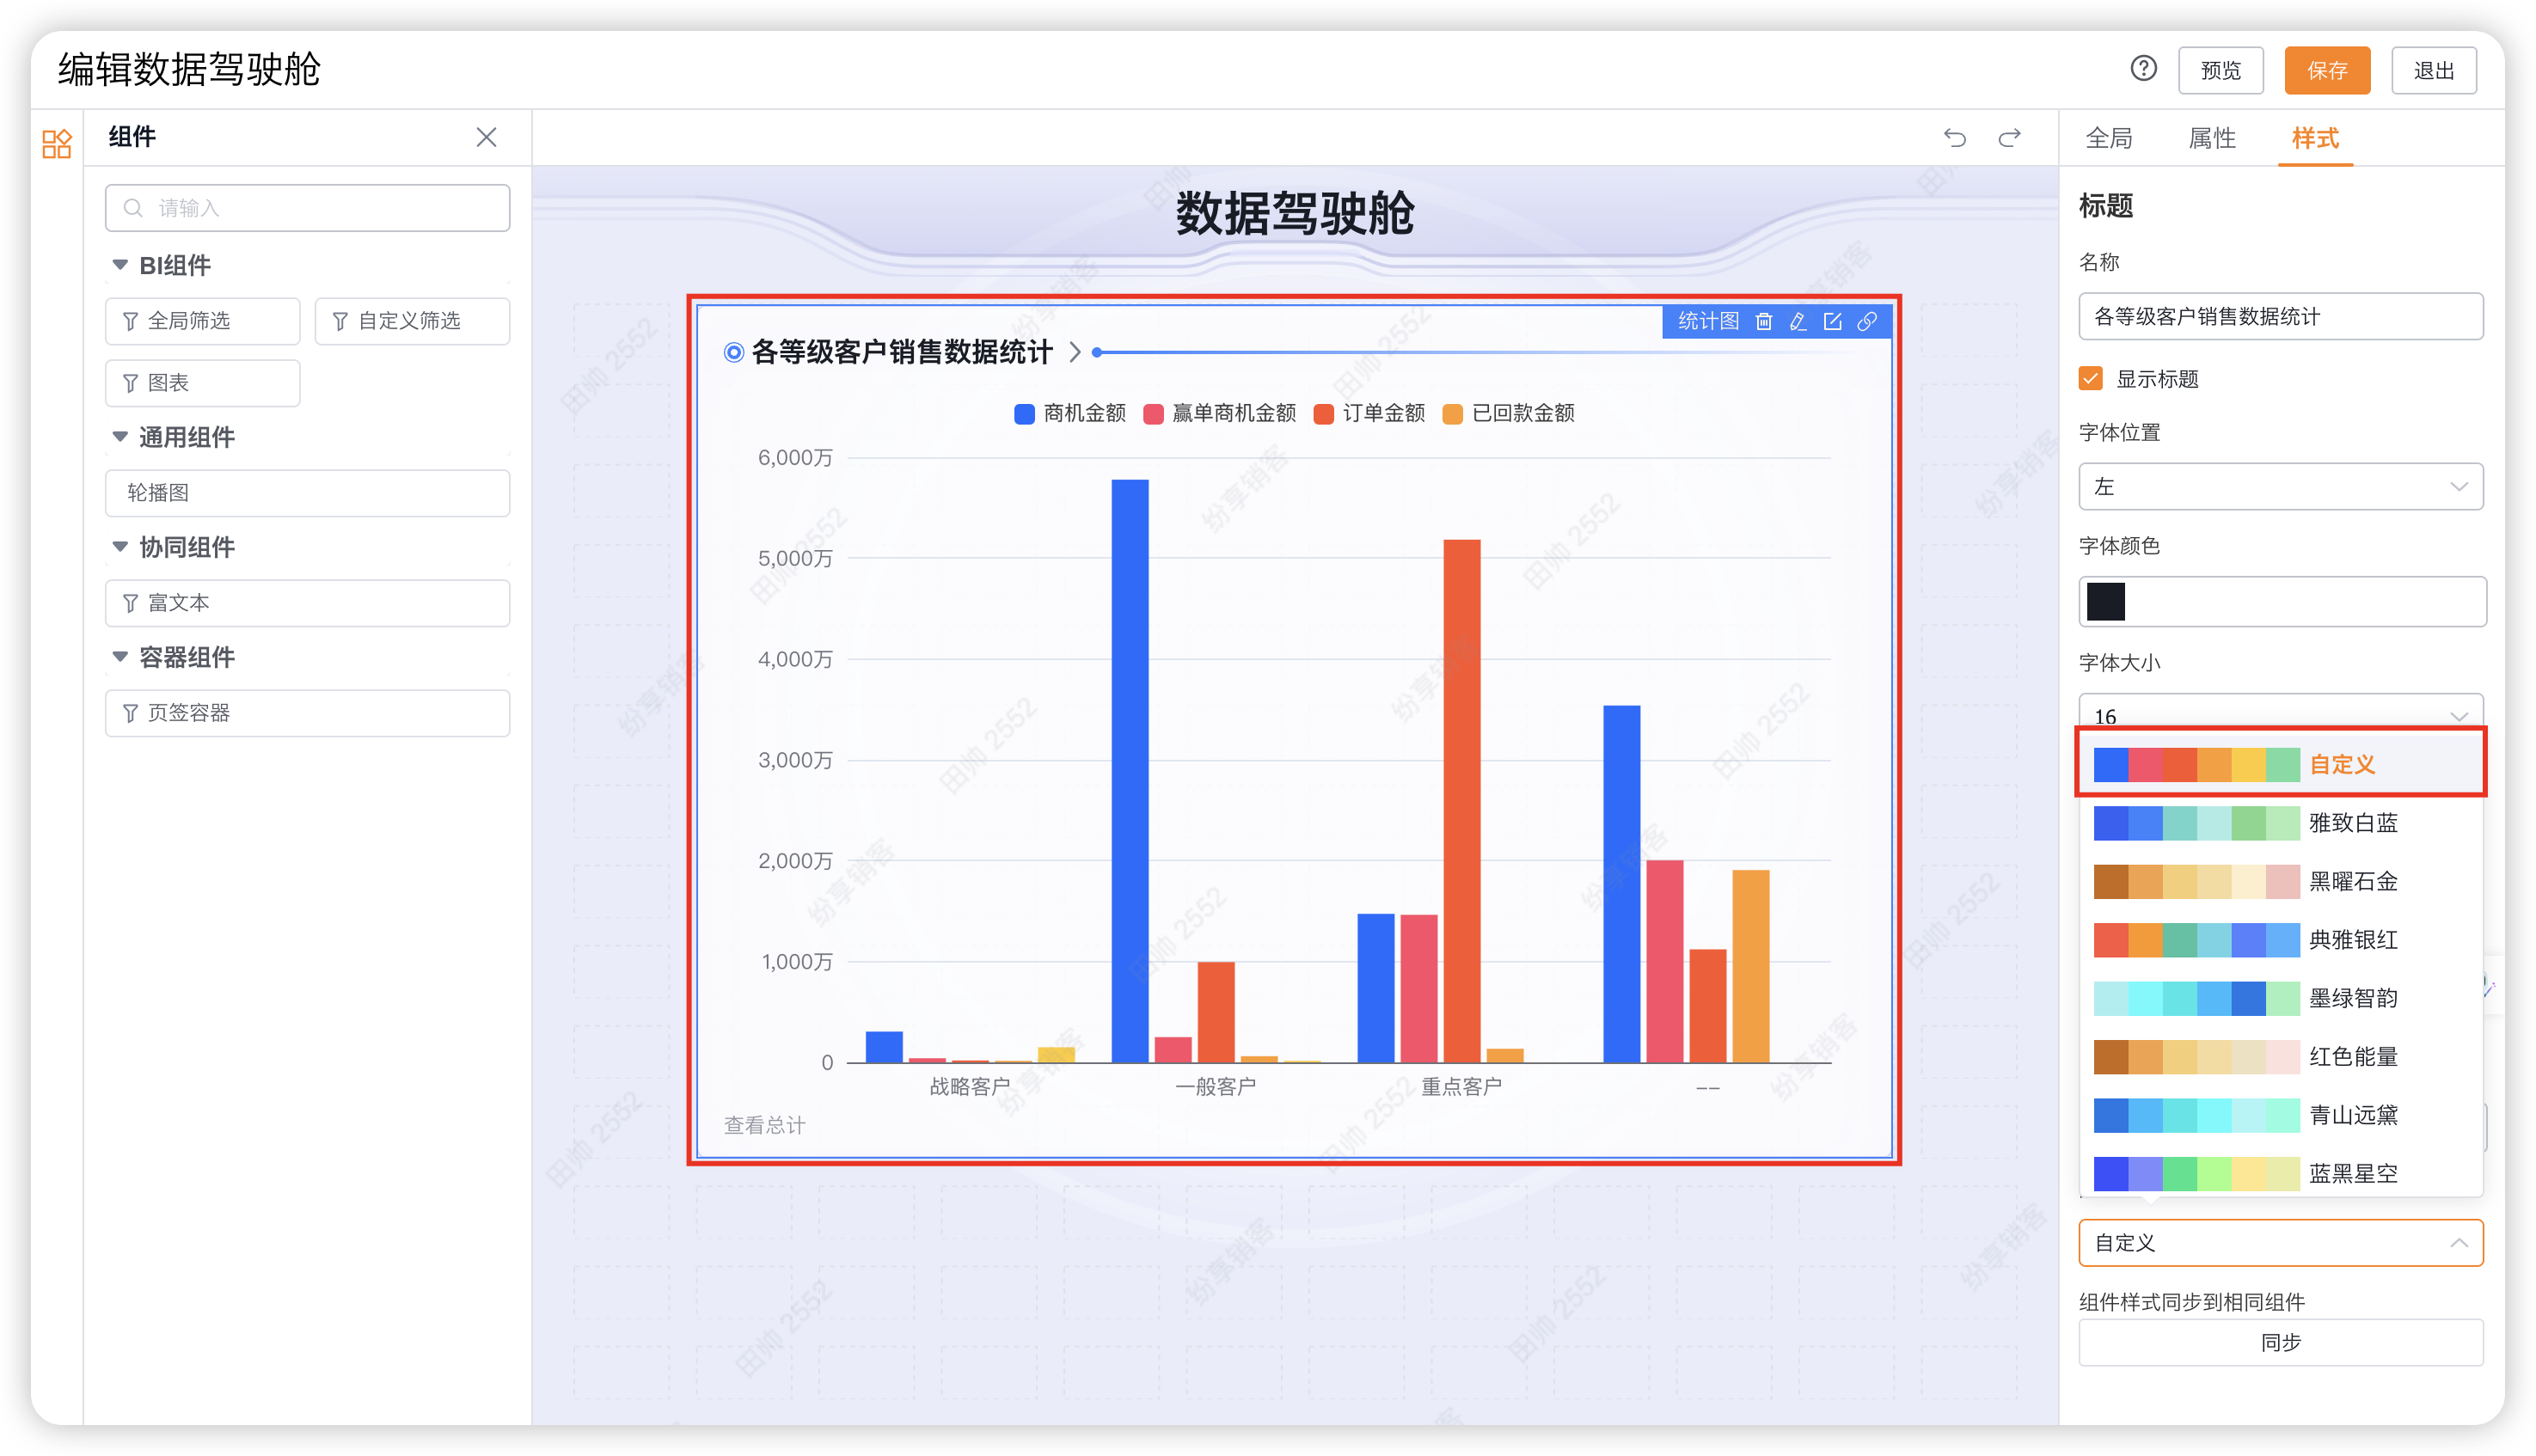Image resolution: width=2536 pixels, height=1456 pixels.
Task: Toggle 赢单商机金额 legend item
Action: point(1219,414)
